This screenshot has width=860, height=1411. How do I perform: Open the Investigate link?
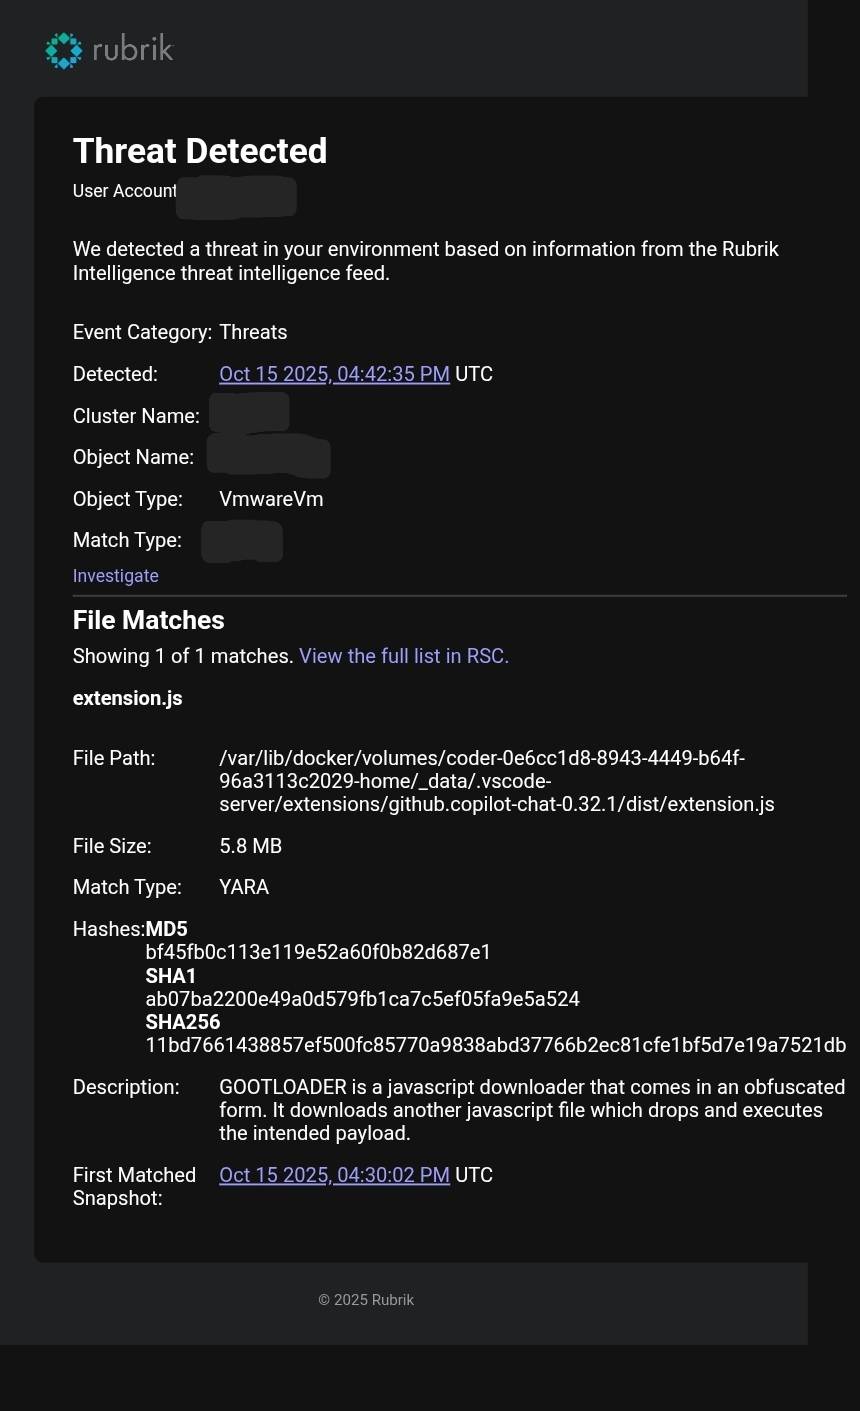115,576
